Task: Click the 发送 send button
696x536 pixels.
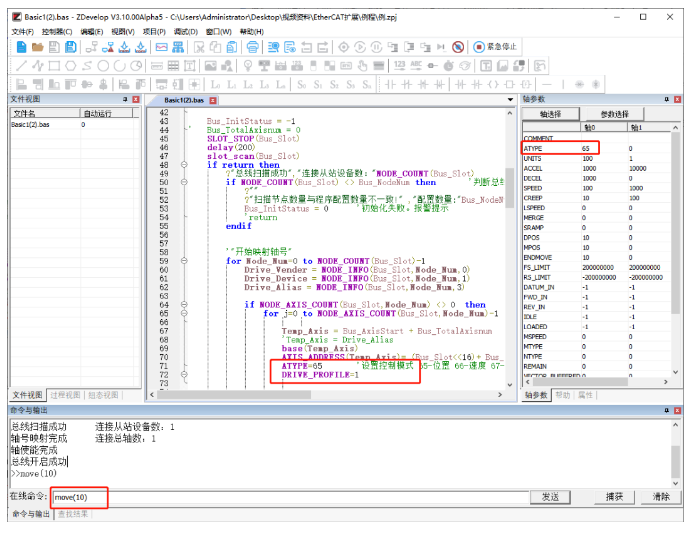Action: click(x=550, y=497)
